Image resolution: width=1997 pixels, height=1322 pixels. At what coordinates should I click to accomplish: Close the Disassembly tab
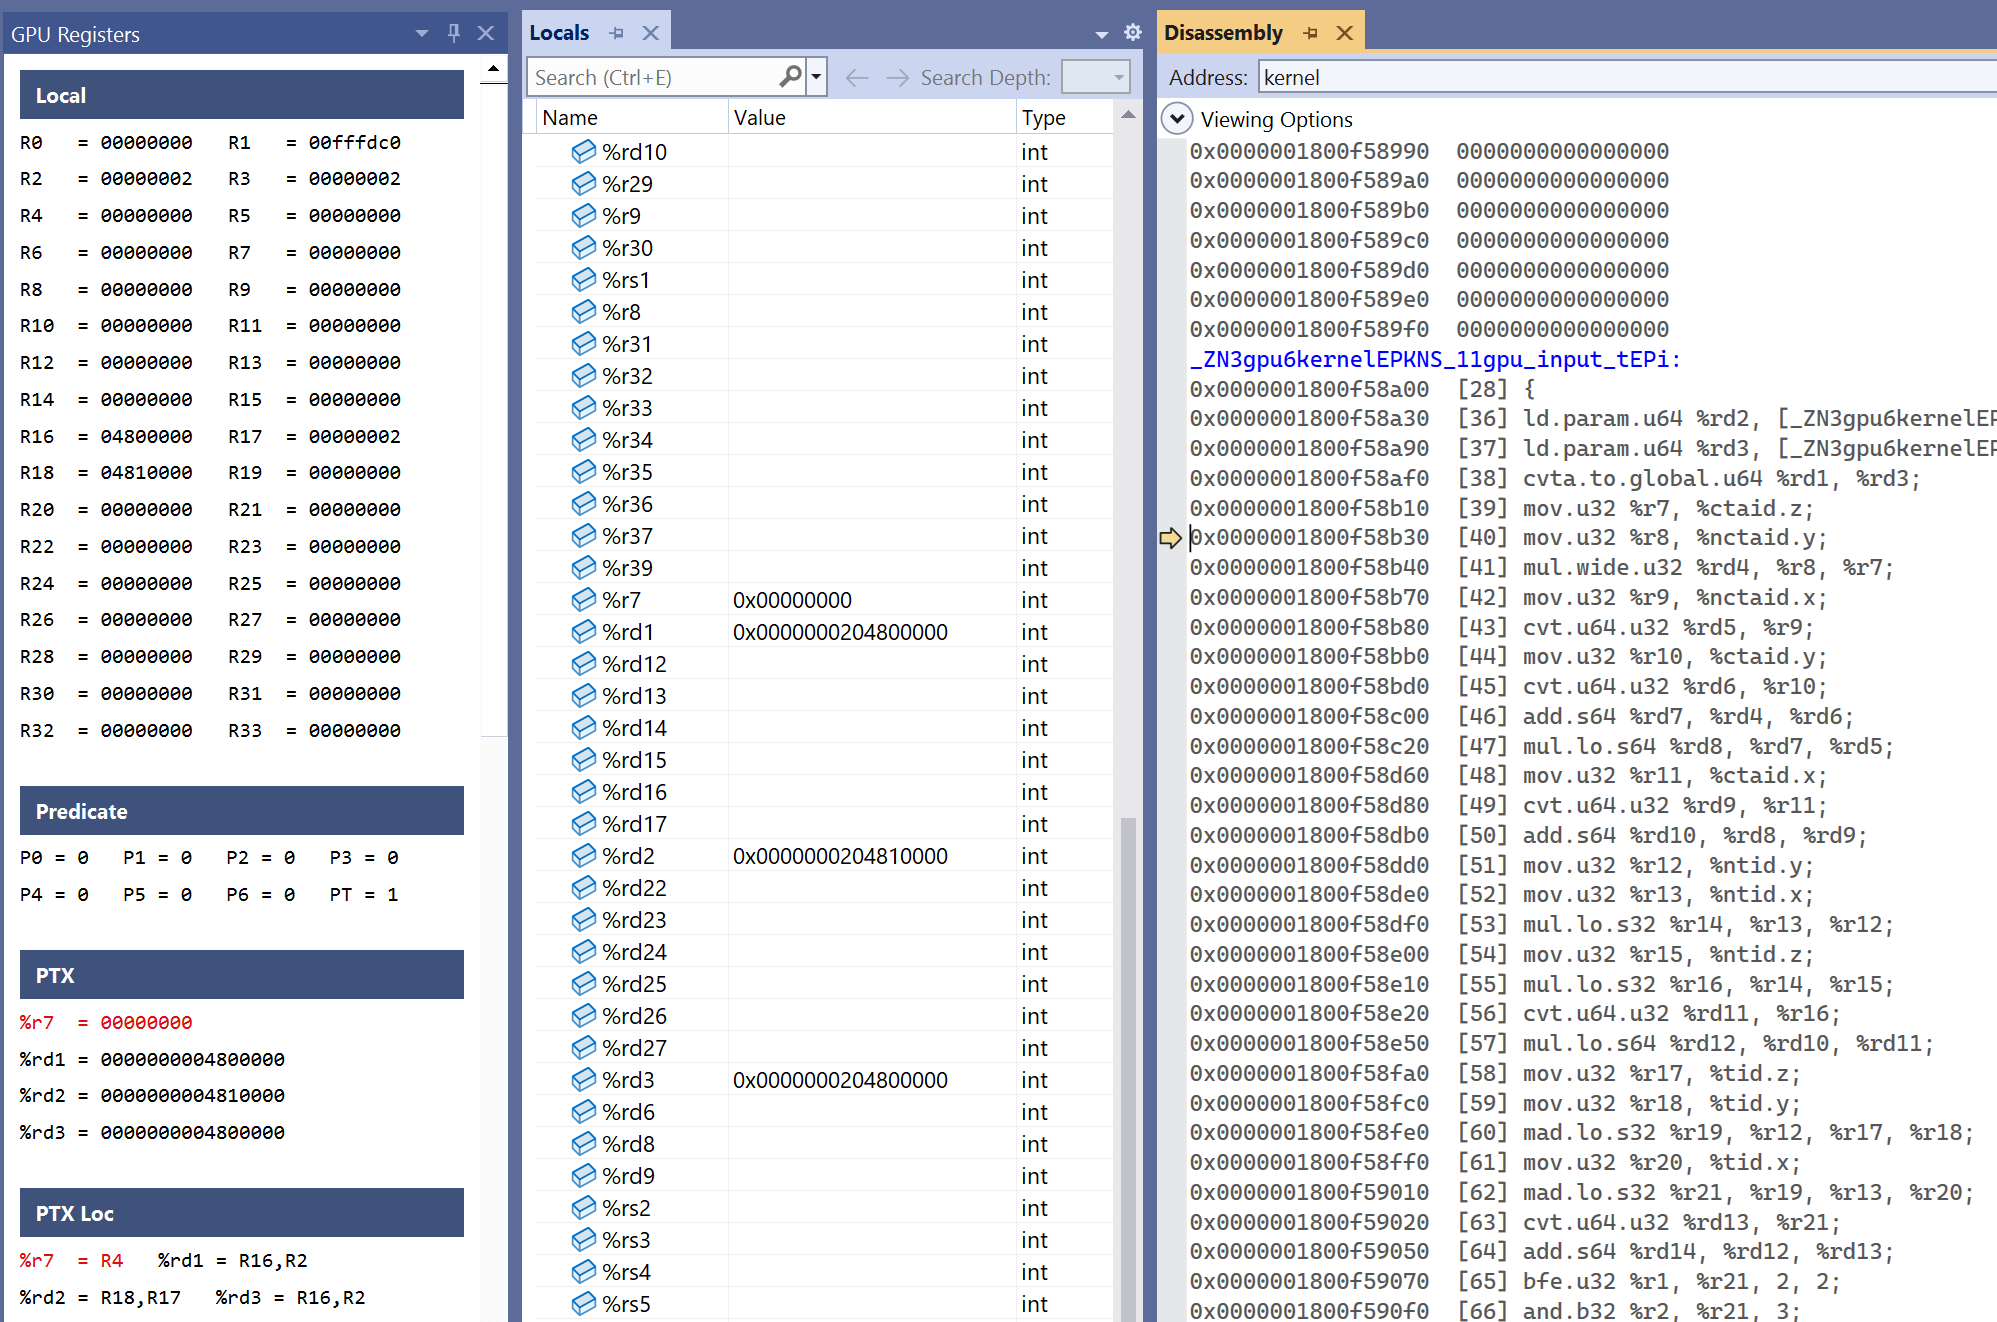click(1345, 33)
